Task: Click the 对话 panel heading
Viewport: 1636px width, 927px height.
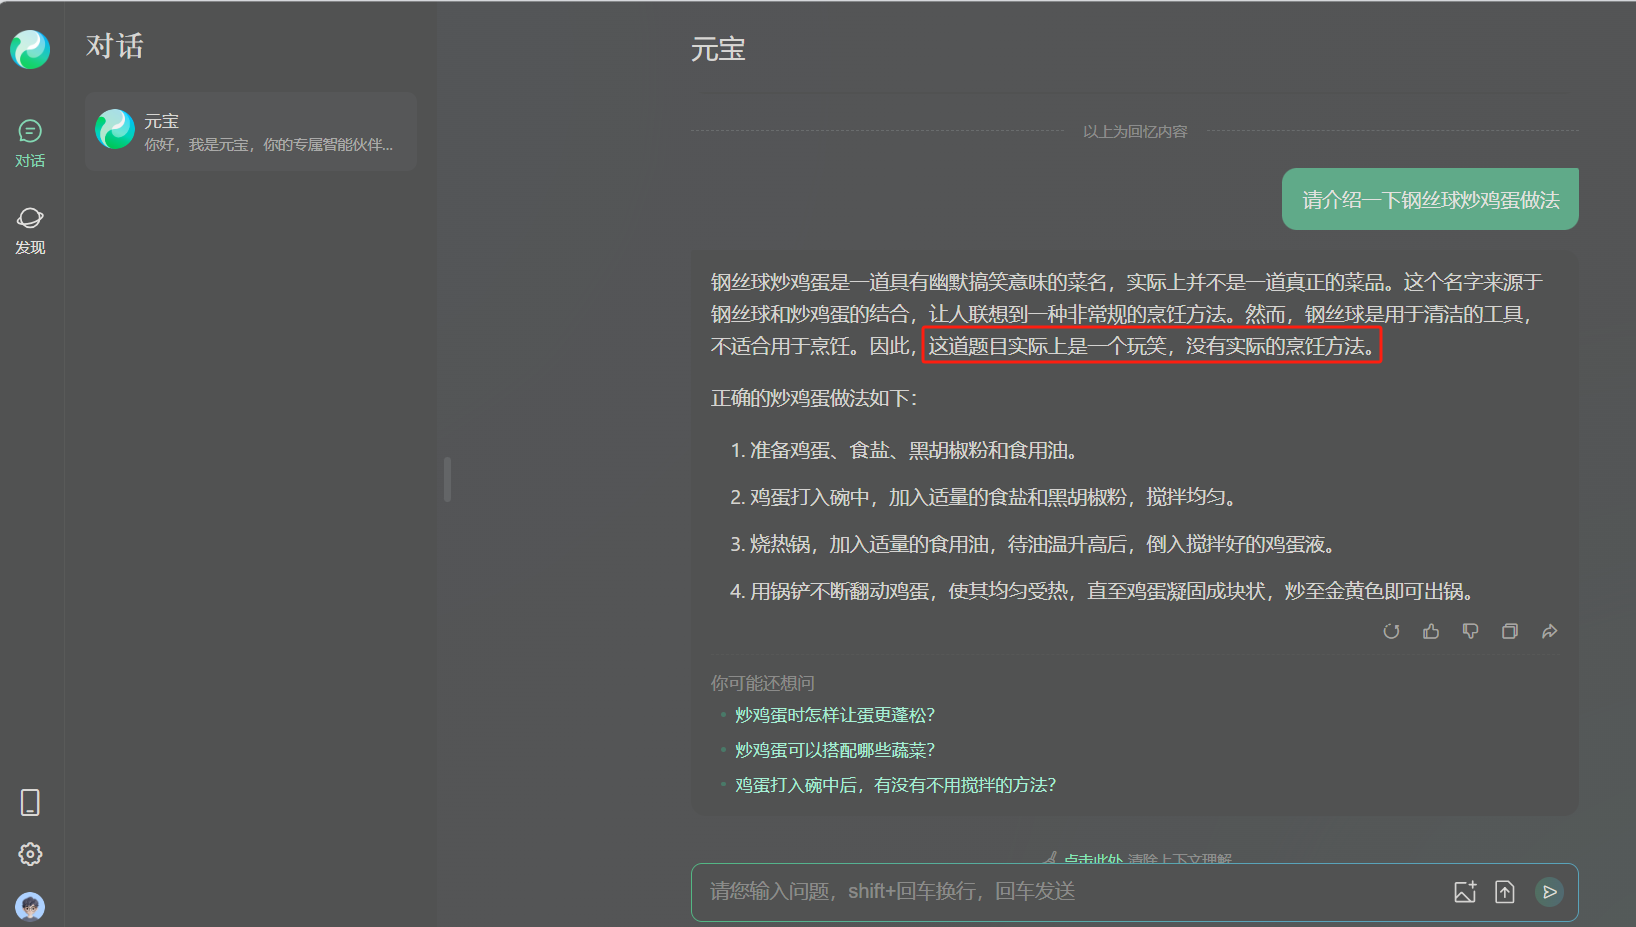Action: click(x=114, y=46)
